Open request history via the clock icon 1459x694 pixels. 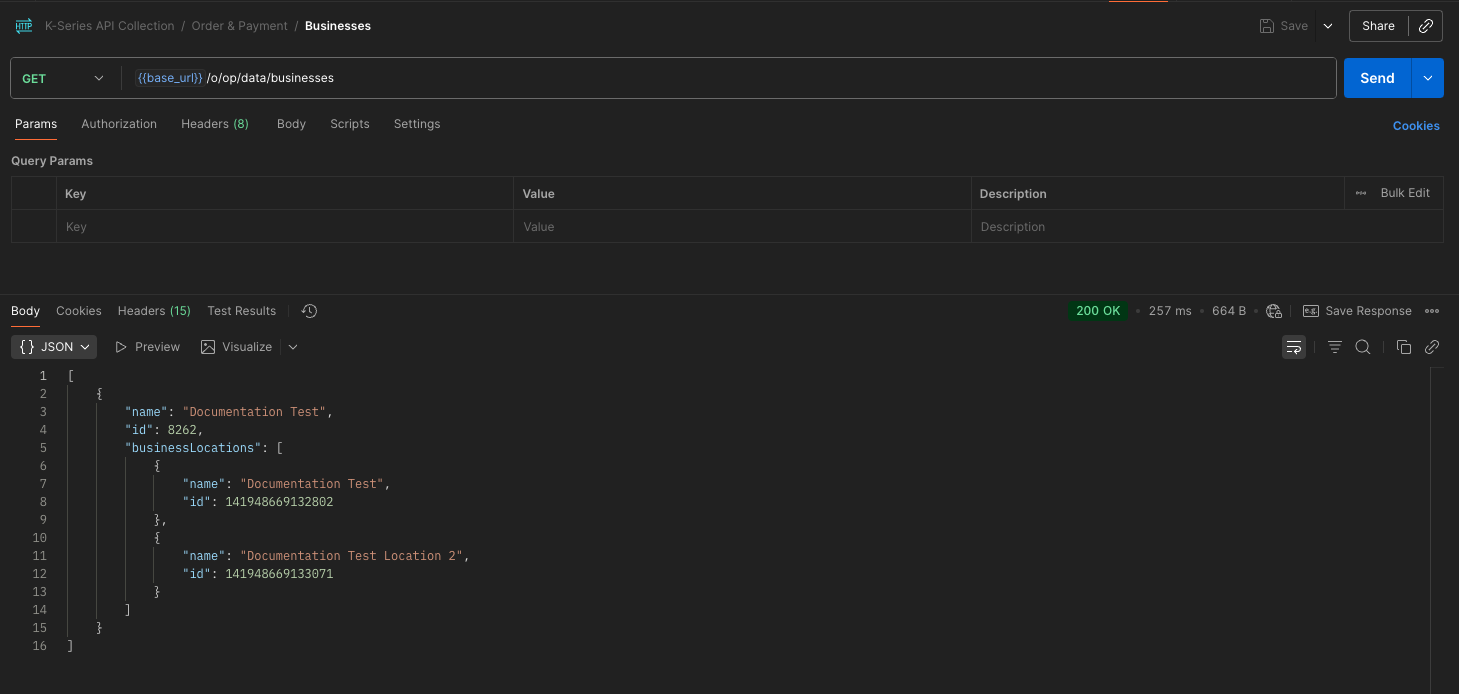(x=309, y=311)
